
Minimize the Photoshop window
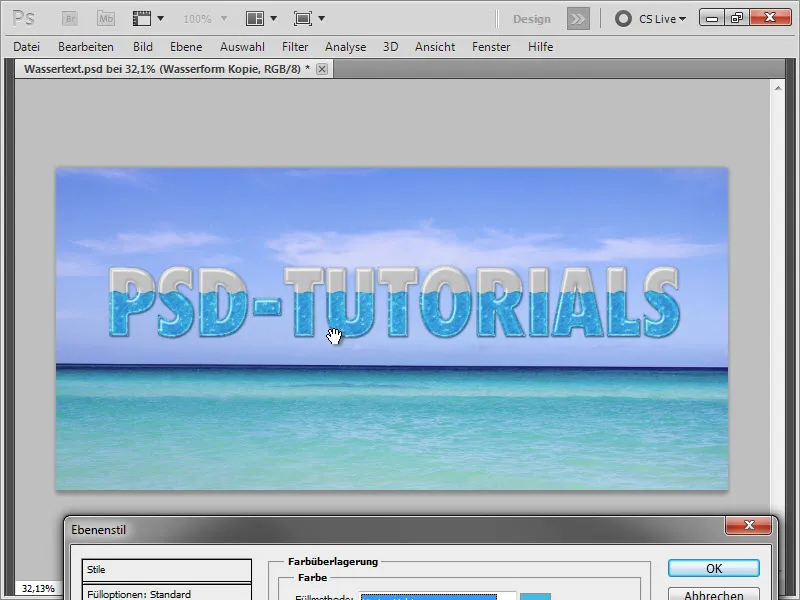(712, 18)
